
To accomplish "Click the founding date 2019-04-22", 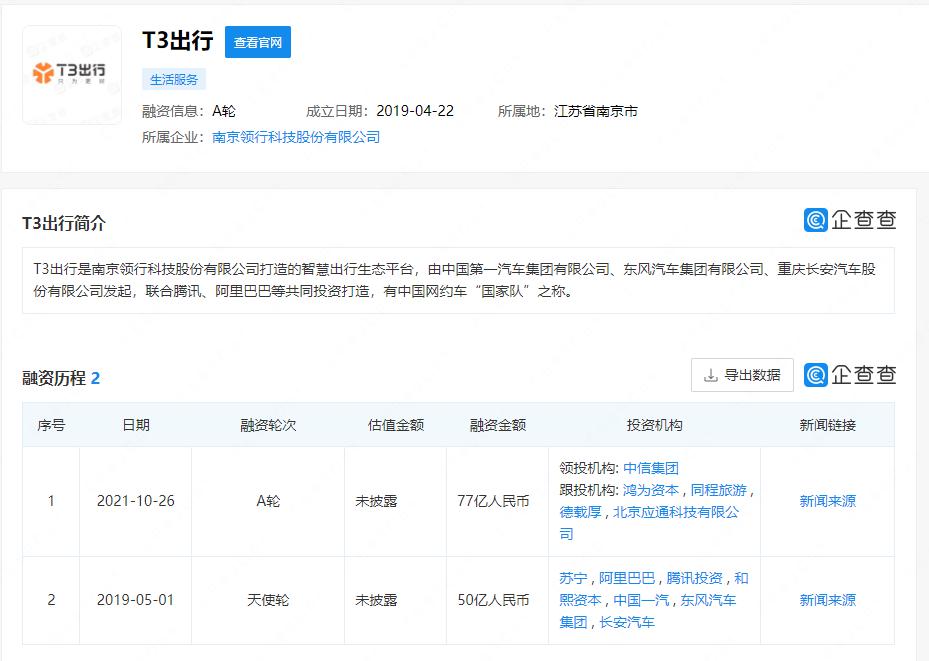I will pos(415,111).
